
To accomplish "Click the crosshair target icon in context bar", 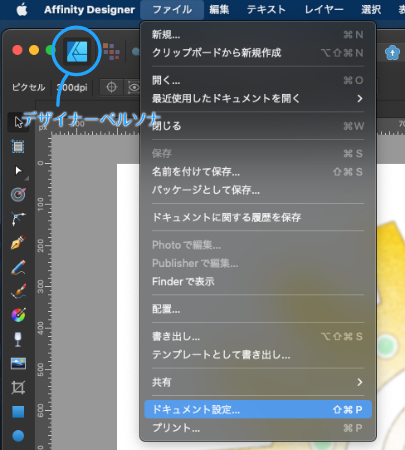I will 111,87.
